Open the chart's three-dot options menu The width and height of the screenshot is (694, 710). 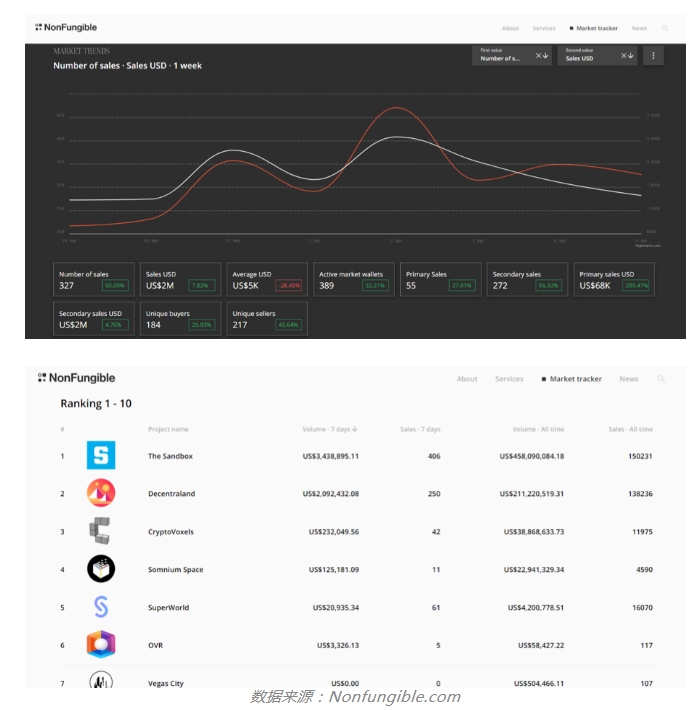click(x=654, y=56)
